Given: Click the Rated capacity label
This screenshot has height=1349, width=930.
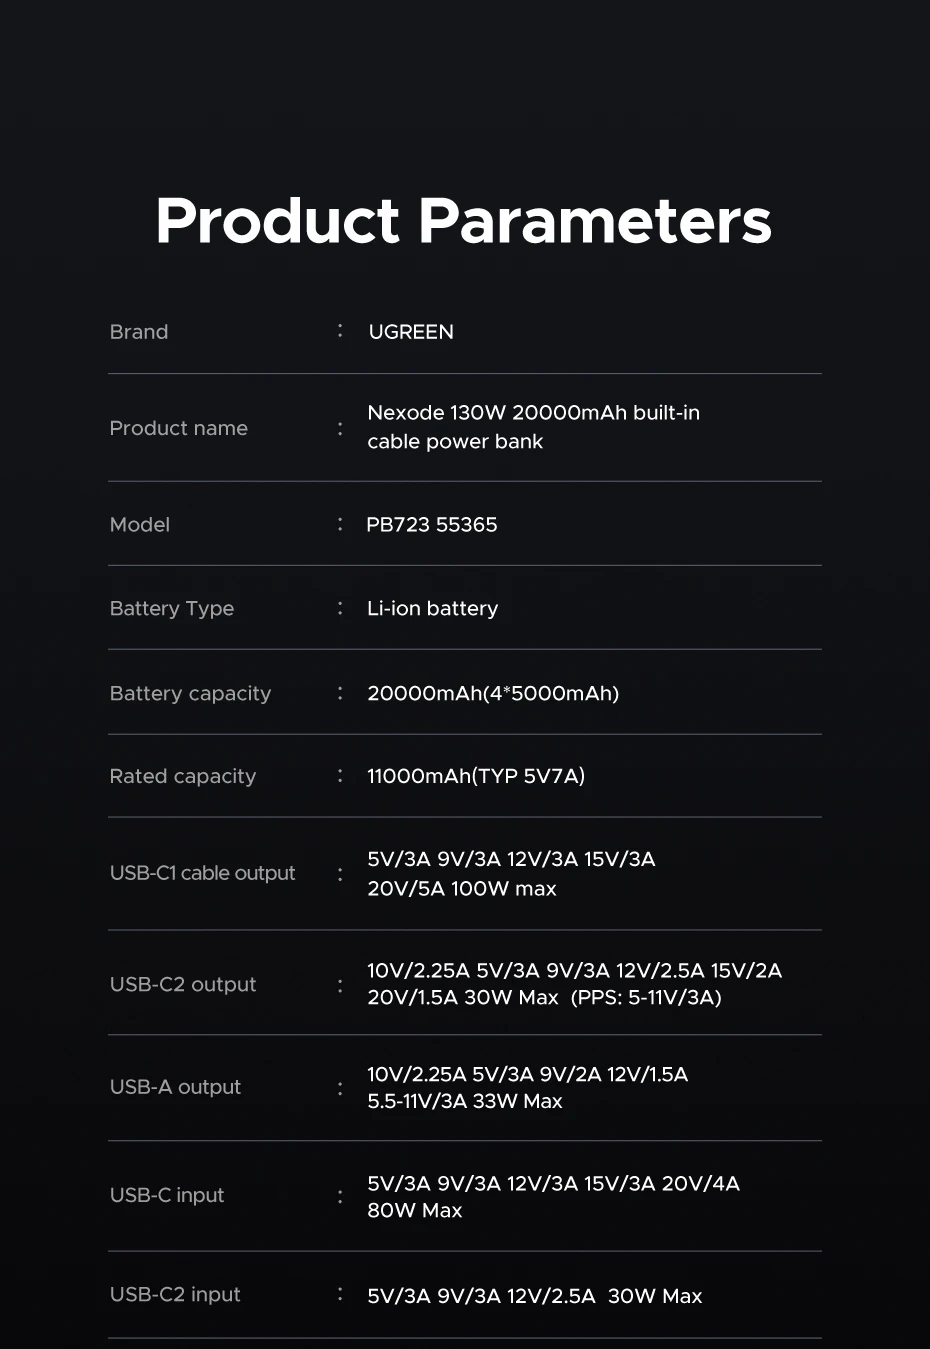Looking at the screenshot, I should pyautogui.click(x=183, y=777).
